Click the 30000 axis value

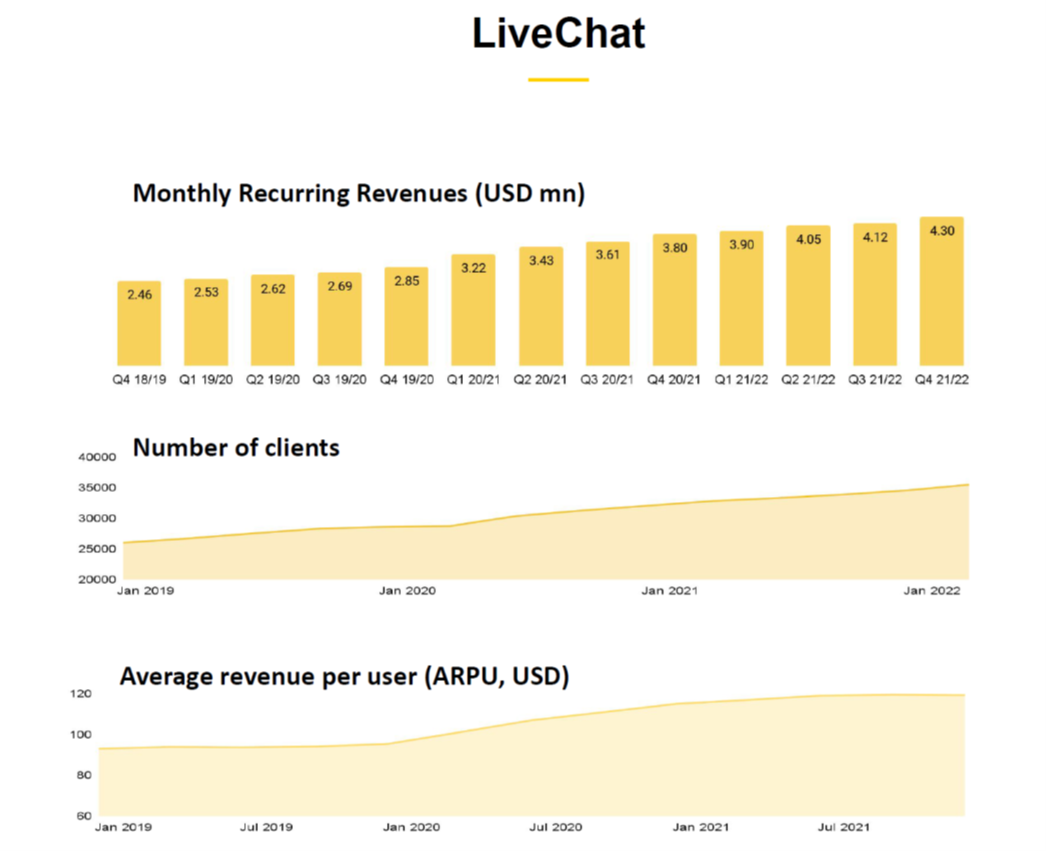coord(97,519)
